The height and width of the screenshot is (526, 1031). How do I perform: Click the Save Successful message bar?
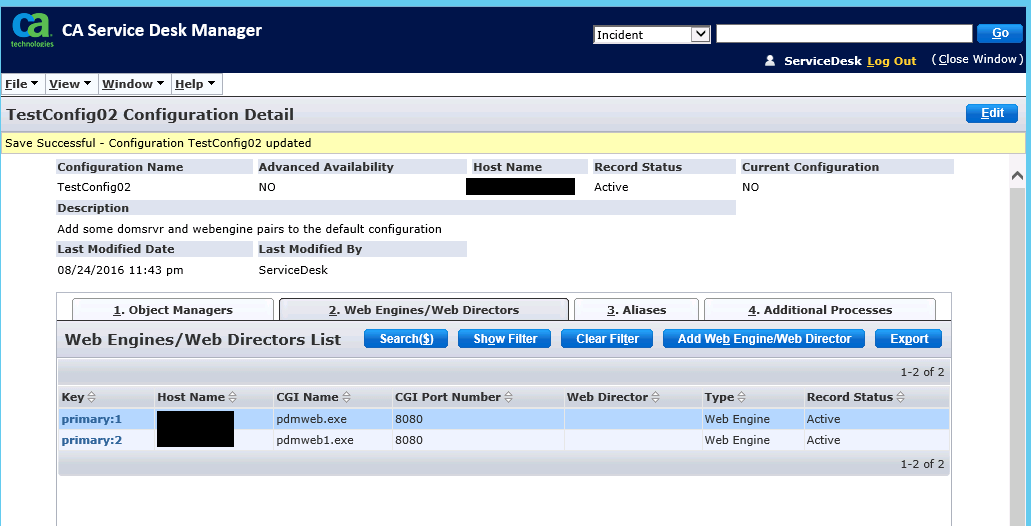tap(513, 143)
